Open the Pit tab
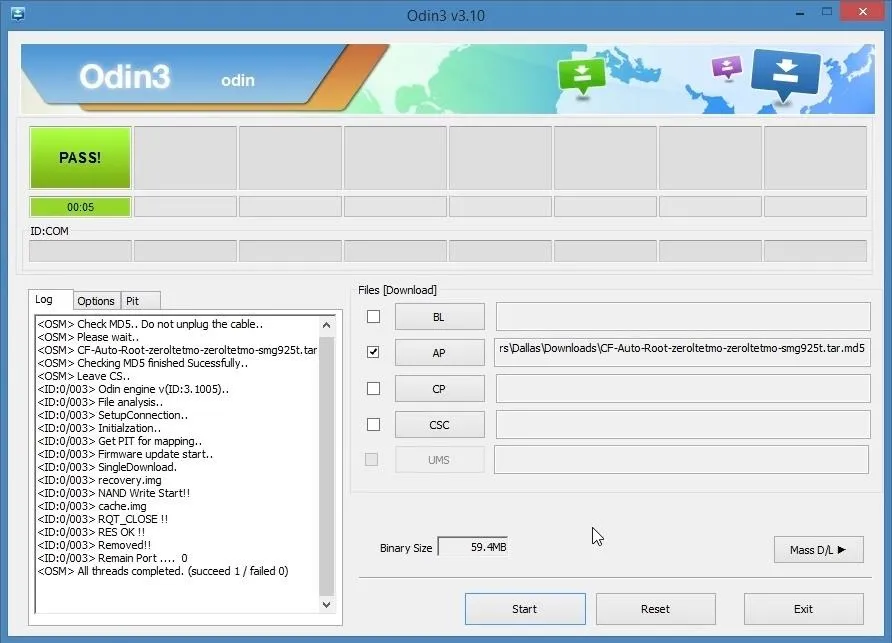The height and width of the screenshot is (643, 892). pos(140,301)
